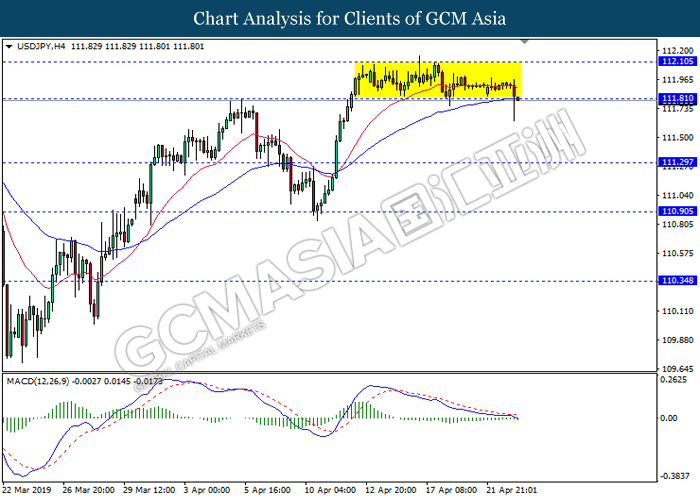This screenshot has width=700, height=500.
Task: Click the OHLC values 111.829 111.829 111.801 111.801
Action: point(138,46)
